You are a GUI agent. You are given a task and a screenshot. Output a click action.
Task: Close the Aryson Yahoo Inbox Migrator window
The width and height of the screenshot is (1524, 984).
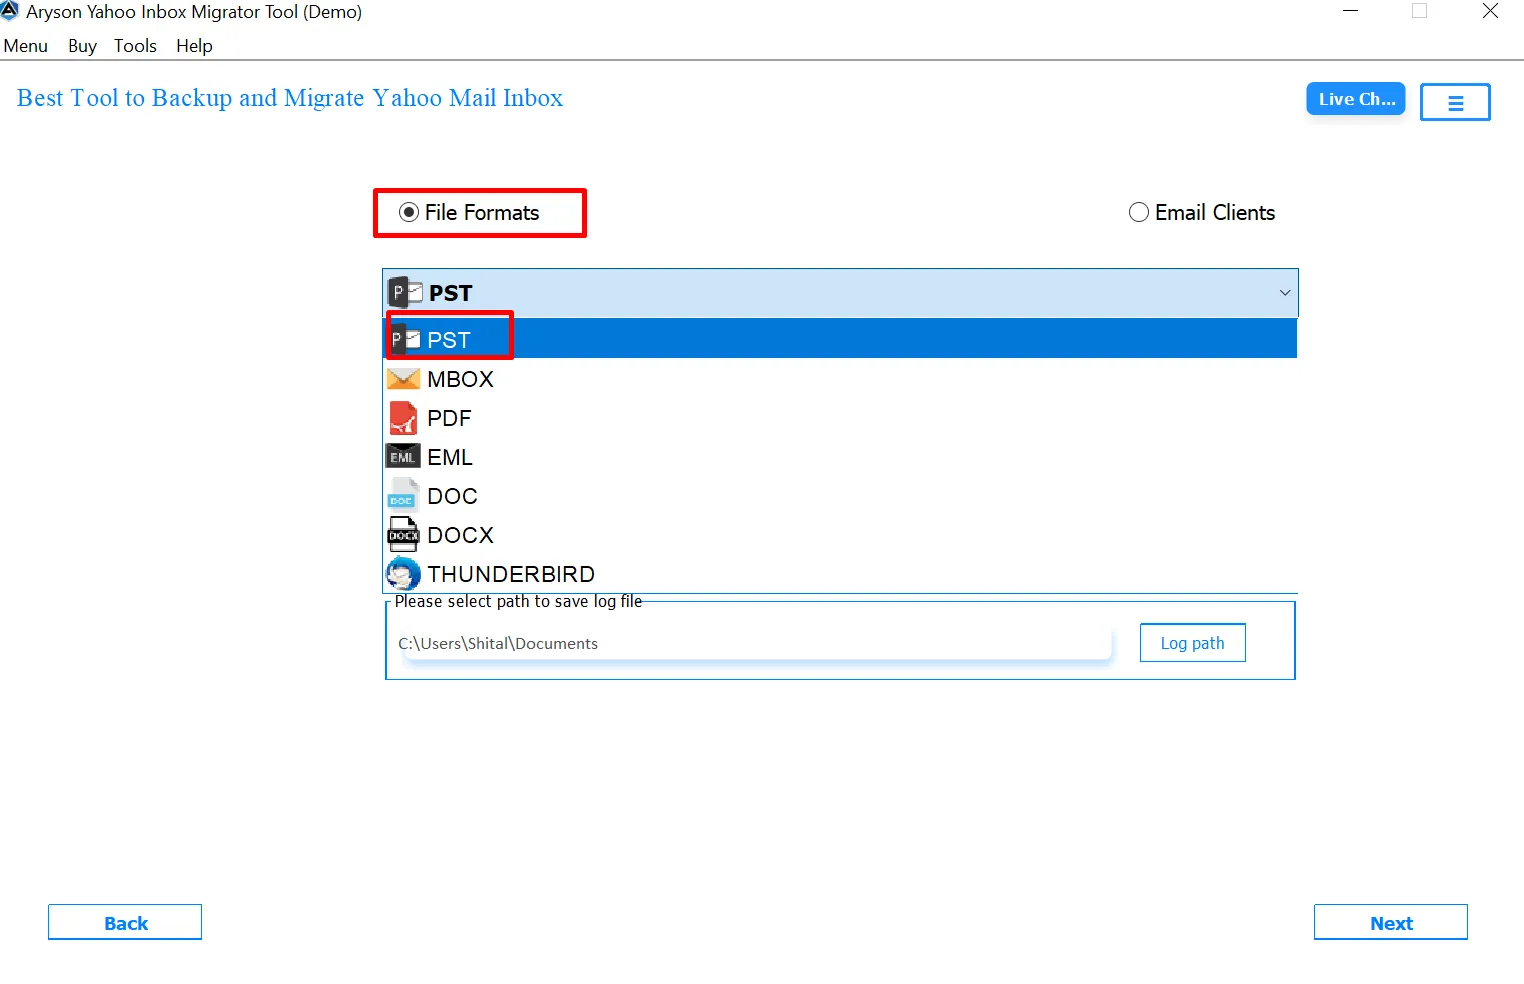1490,11
